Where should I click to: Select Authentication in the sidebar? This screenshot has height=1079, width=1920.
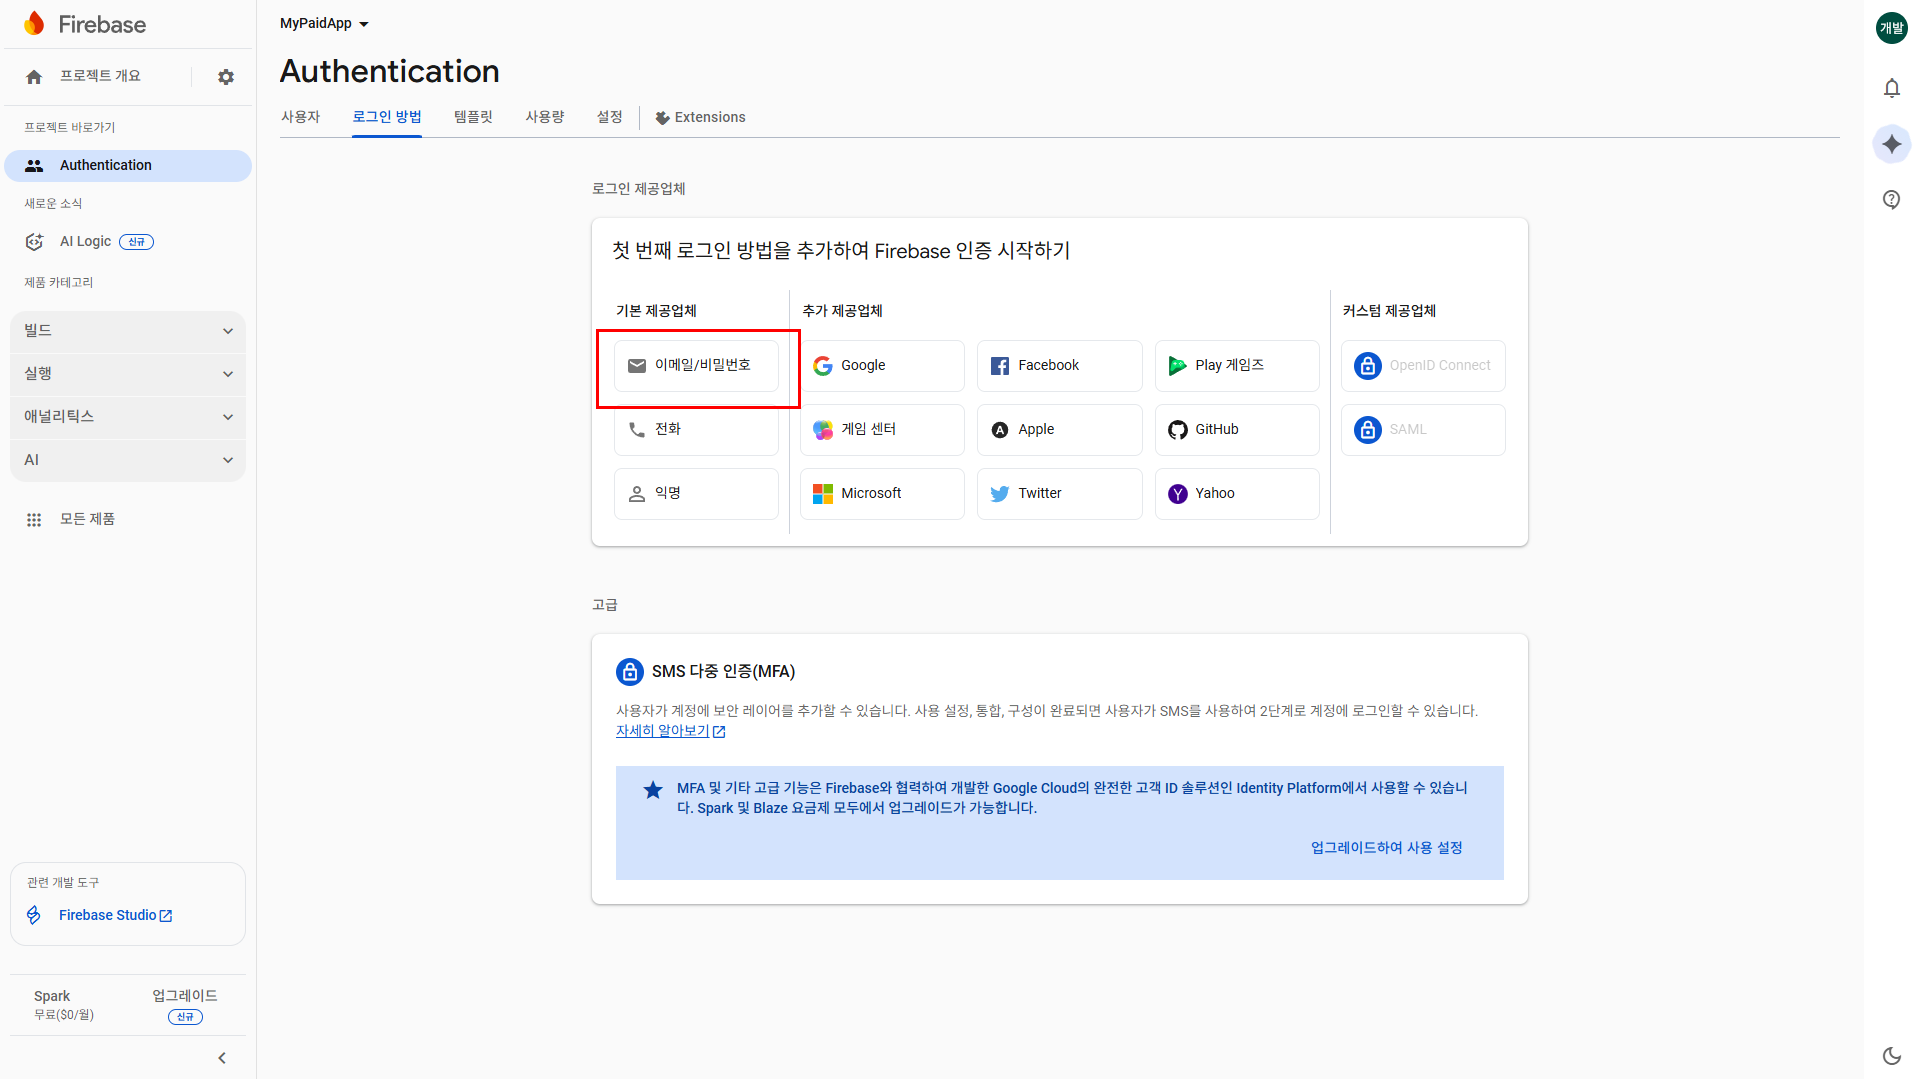[x=128, y=166]
